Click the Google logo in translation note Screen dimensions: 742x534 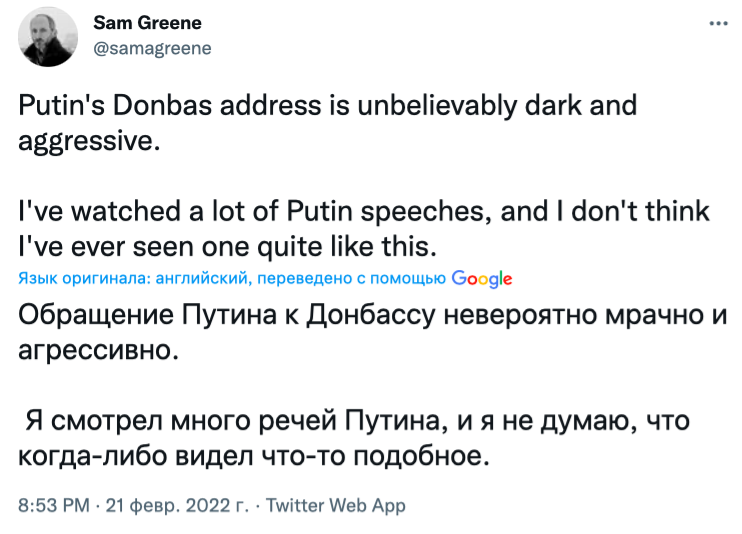[x=482, y=278]
